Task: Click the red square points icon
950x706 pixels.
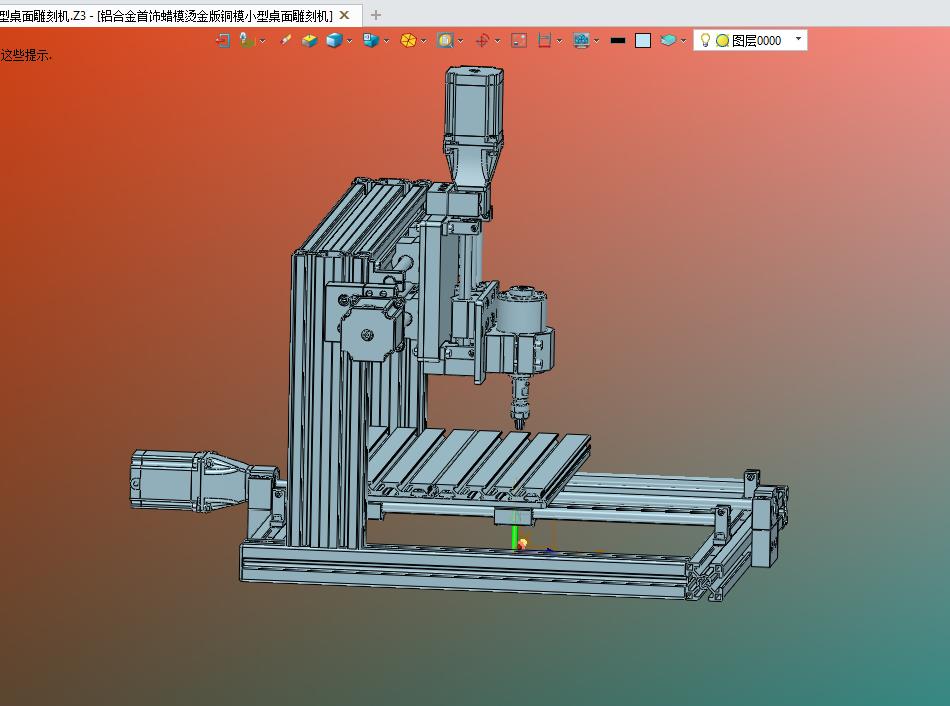Action: 519,41
